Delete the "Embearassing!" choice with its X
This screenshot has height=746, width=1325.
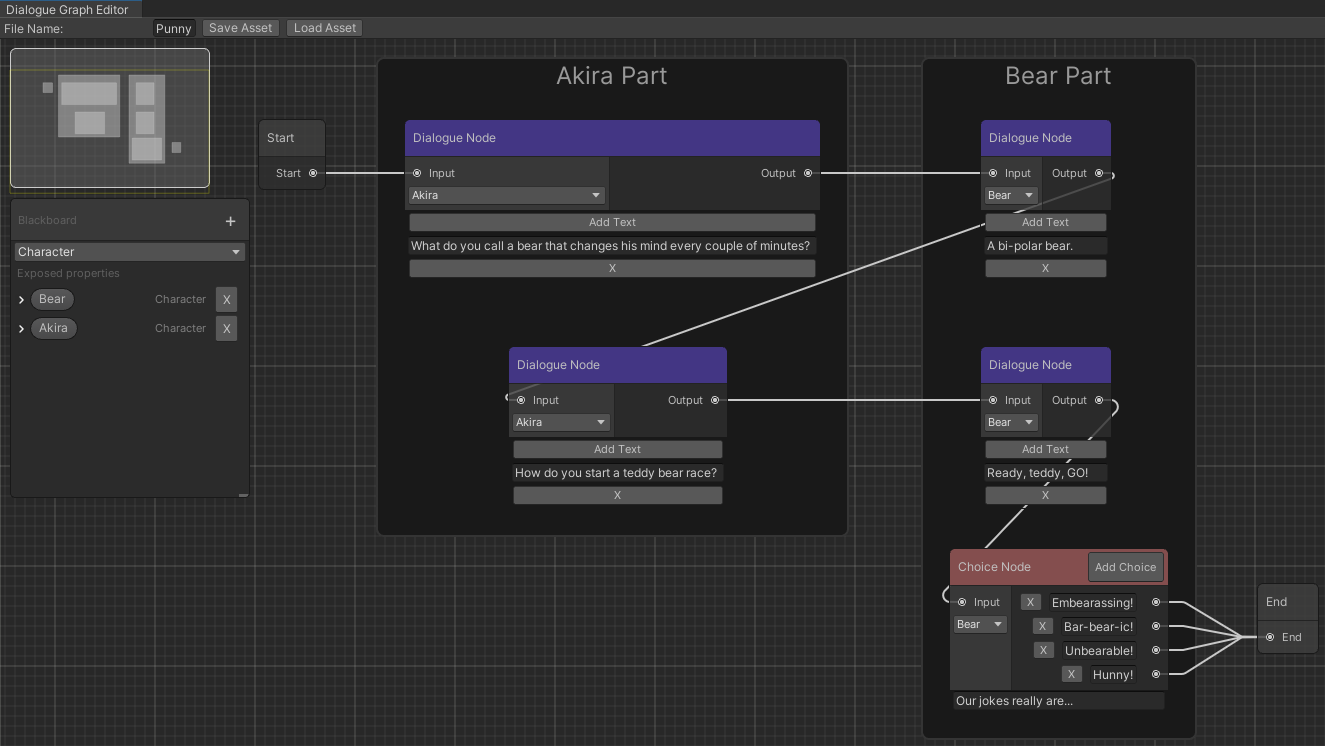point(1030,601)
